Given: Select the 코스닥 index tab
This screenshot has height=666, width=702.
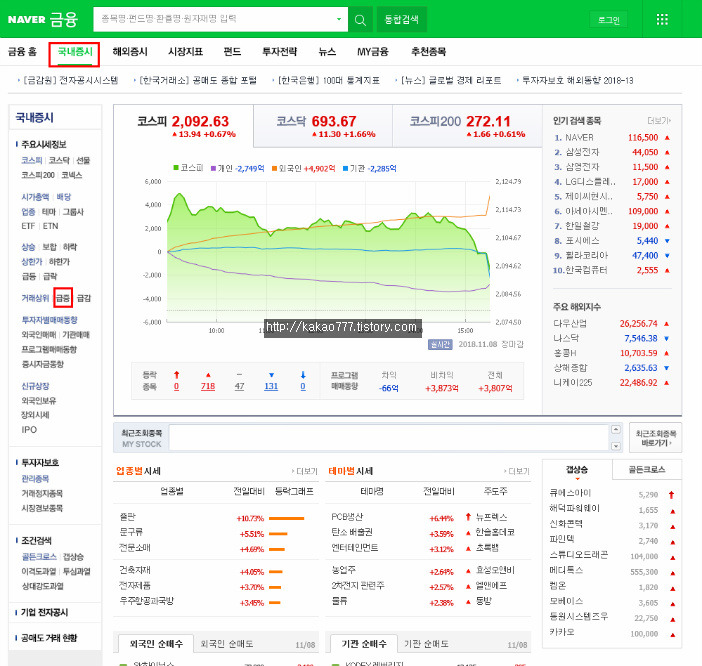Looking at the screenshot, I should [x=323, y=126].
